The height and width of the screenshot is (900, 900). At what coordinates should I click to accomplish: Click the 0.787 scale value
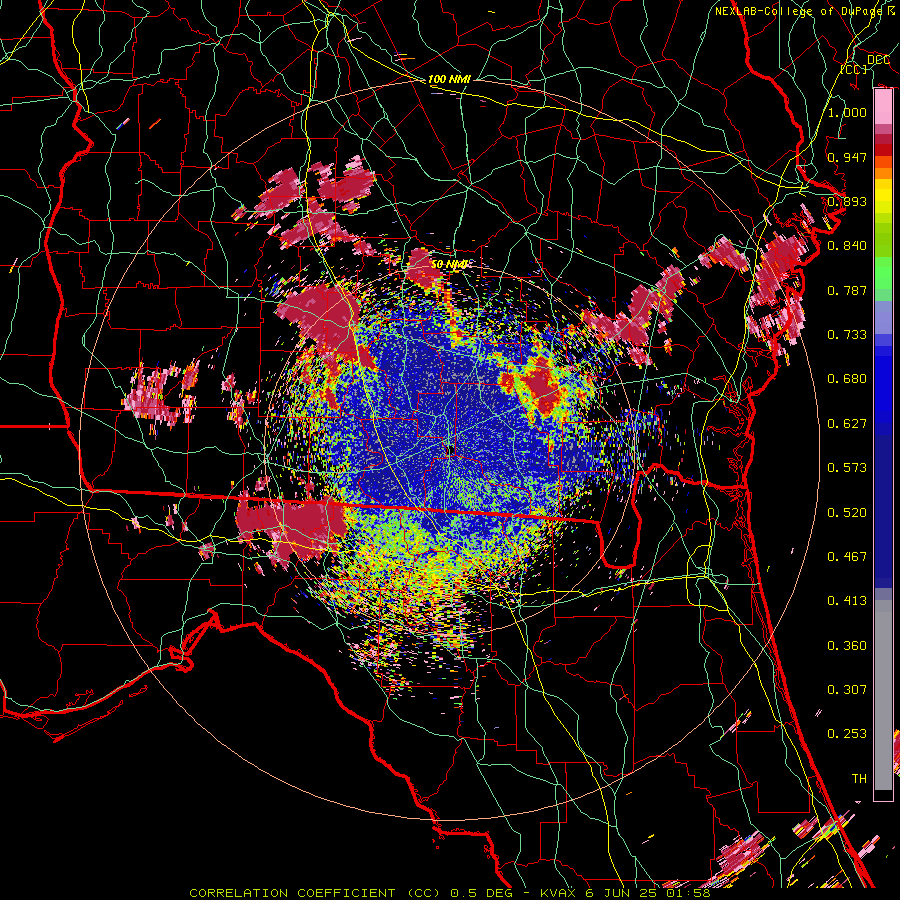click(847, 290)
